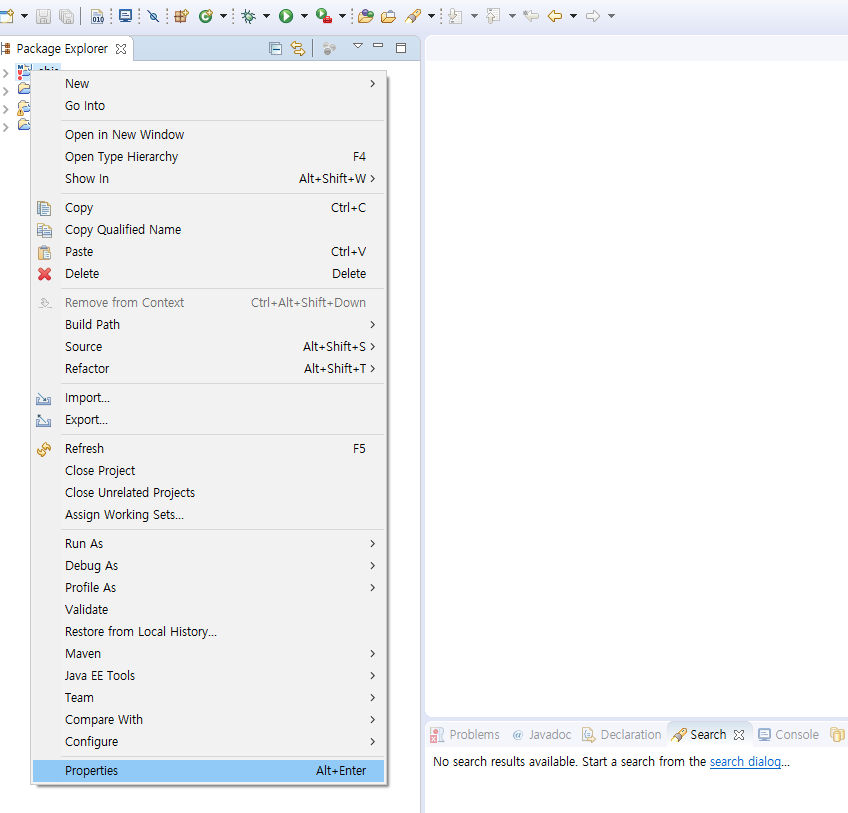Click the New wizard toolbar icon
This screenshot has width=848, height=813.
[x=7, y=16]
